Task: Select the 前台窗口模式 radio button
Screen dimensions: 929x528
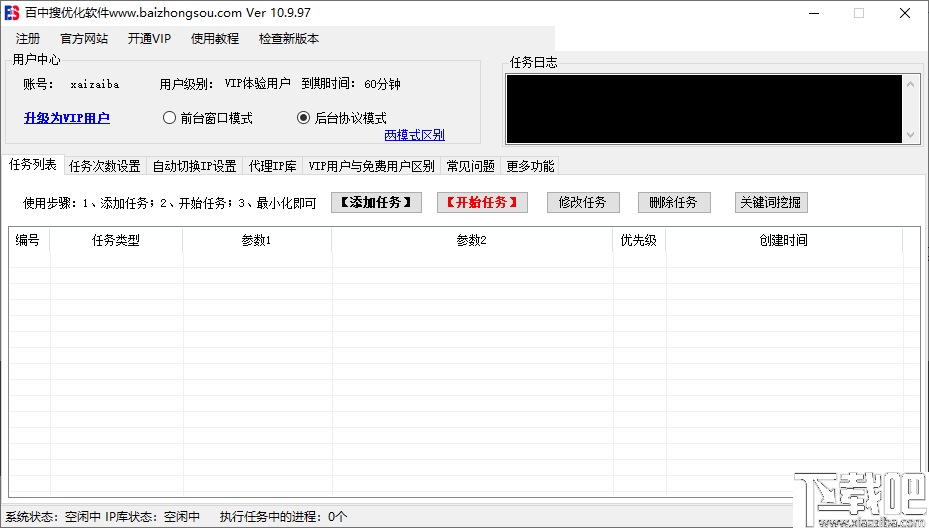Action: point(207,118)
